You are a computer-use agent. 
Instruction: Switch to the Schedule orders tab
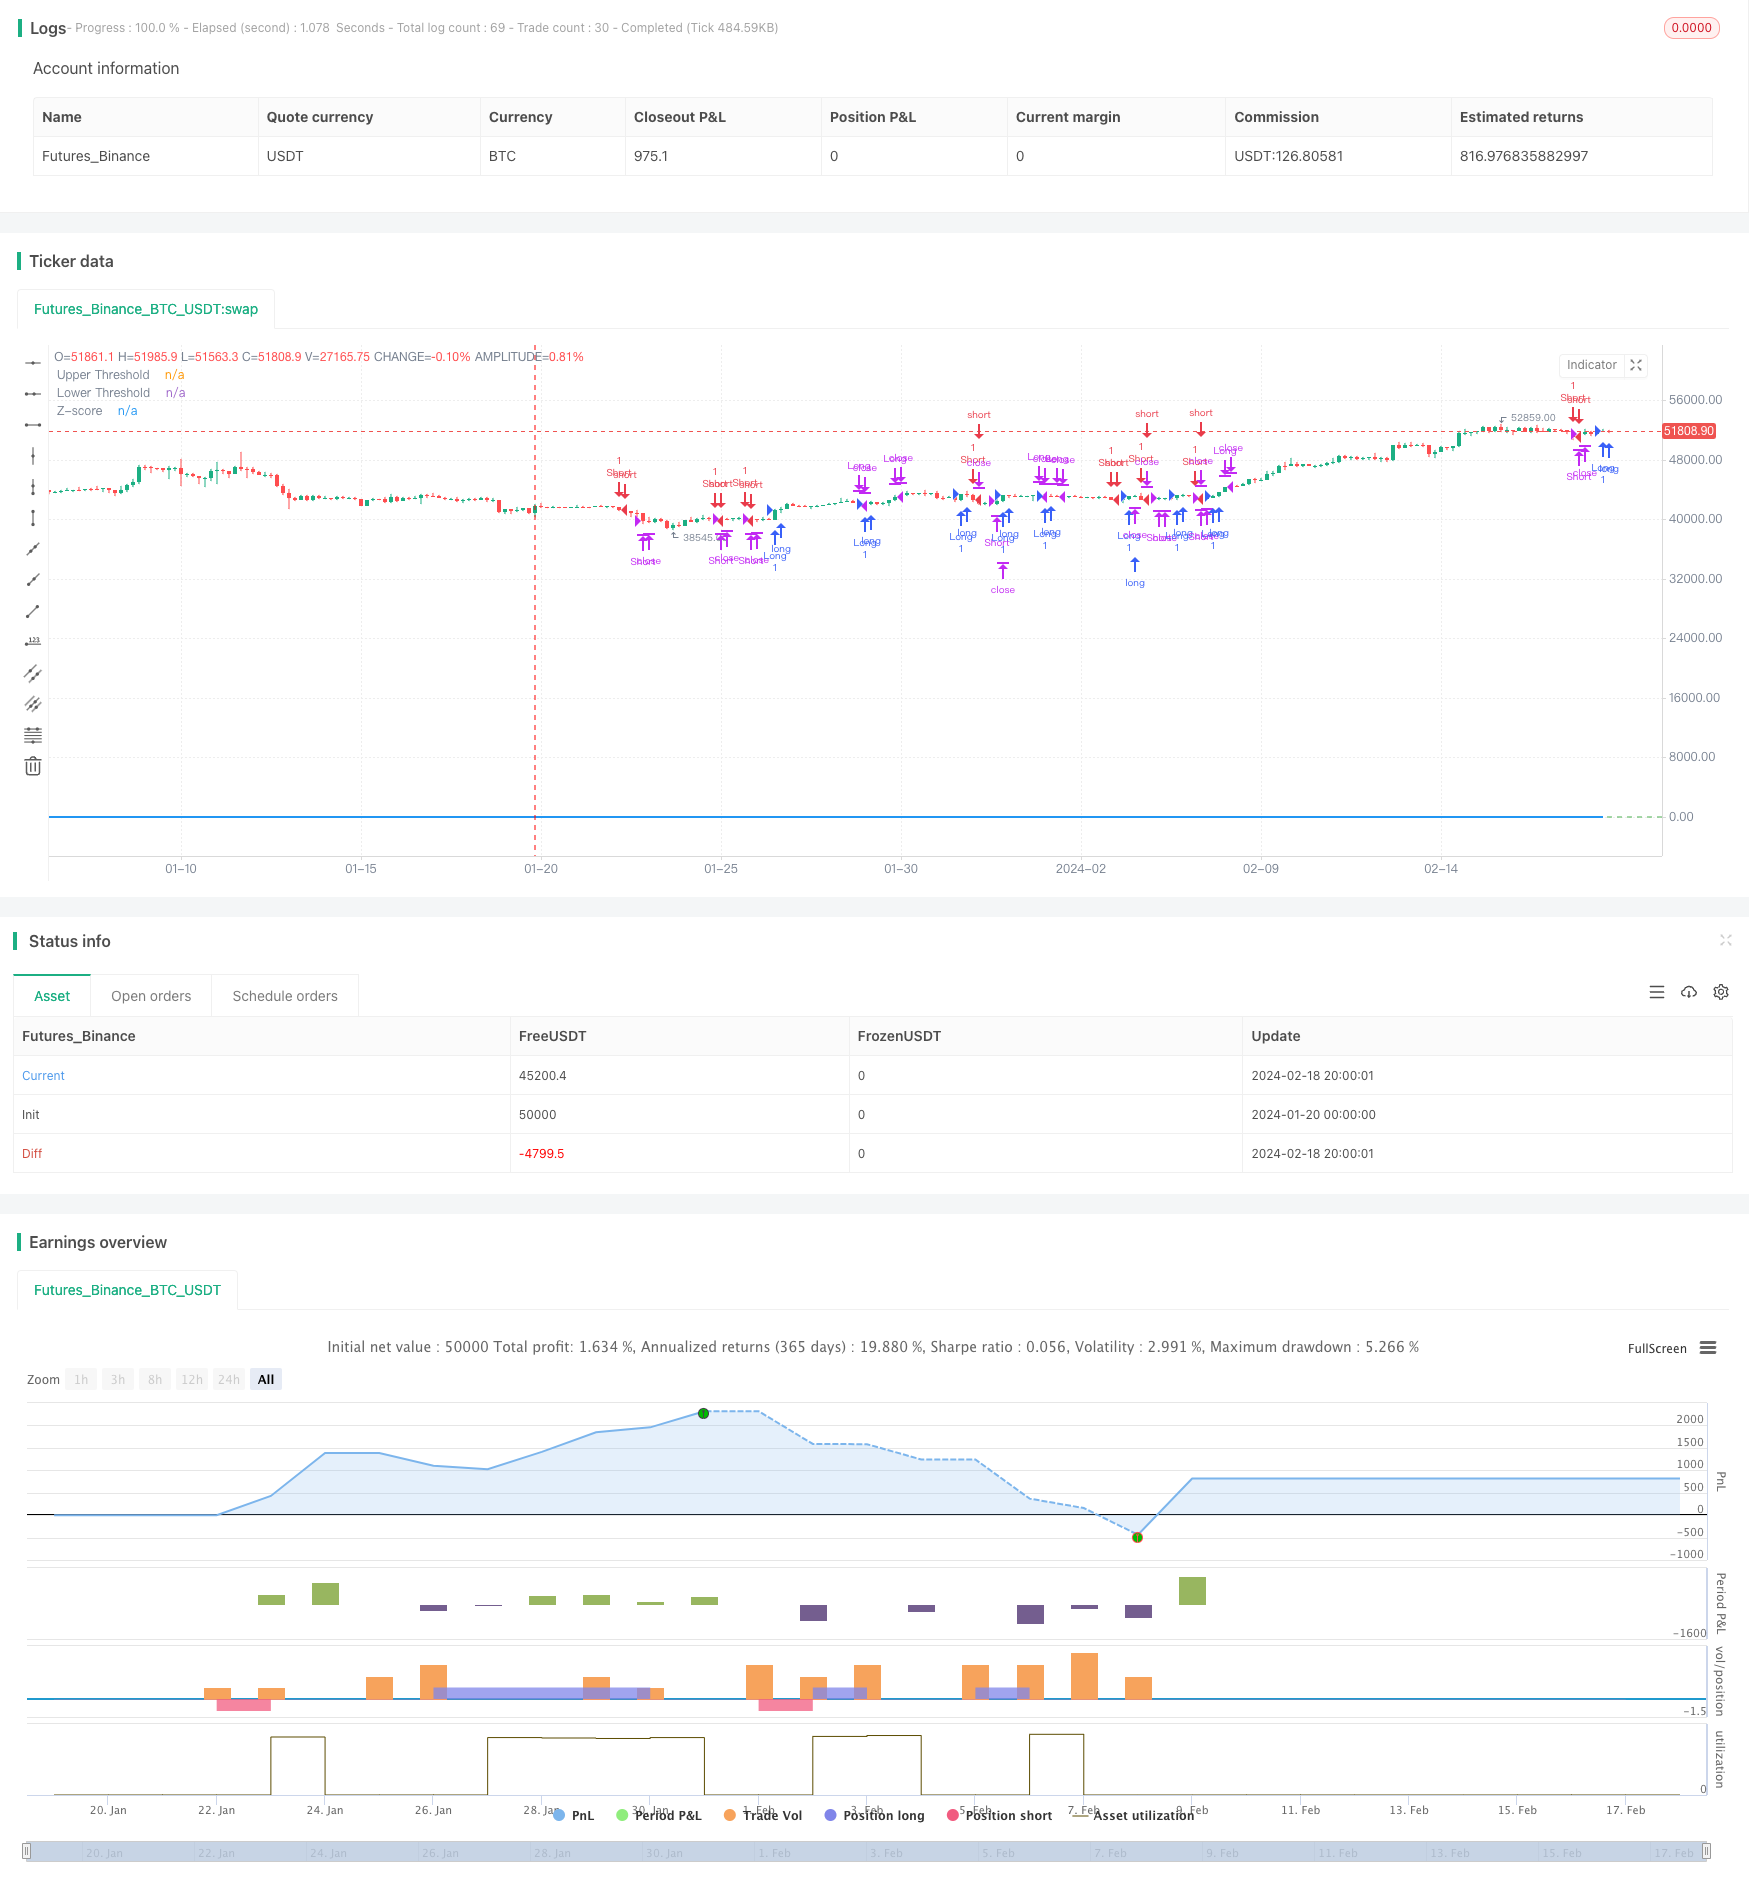(285, 996)
